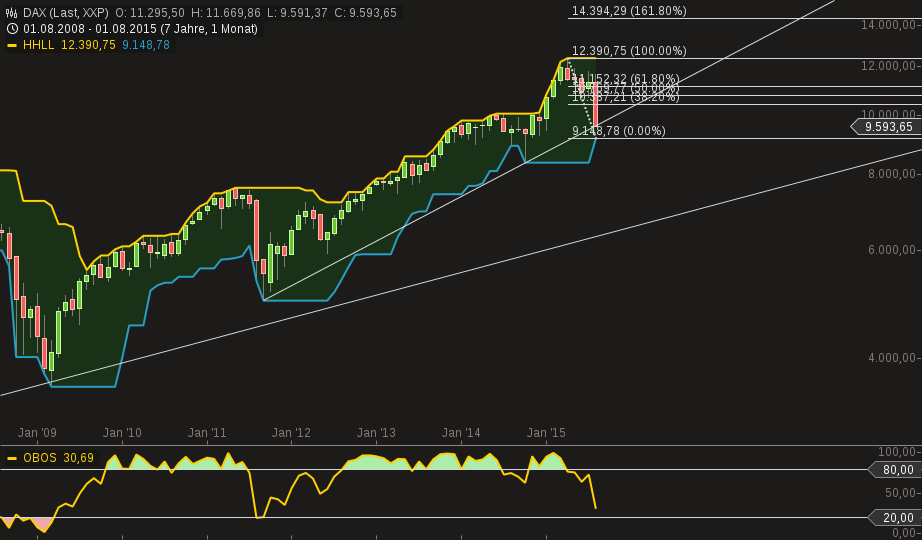922x540 pixels.
Task: Click the 6.000,00 price axis label
Action: [x=892, y=250]
